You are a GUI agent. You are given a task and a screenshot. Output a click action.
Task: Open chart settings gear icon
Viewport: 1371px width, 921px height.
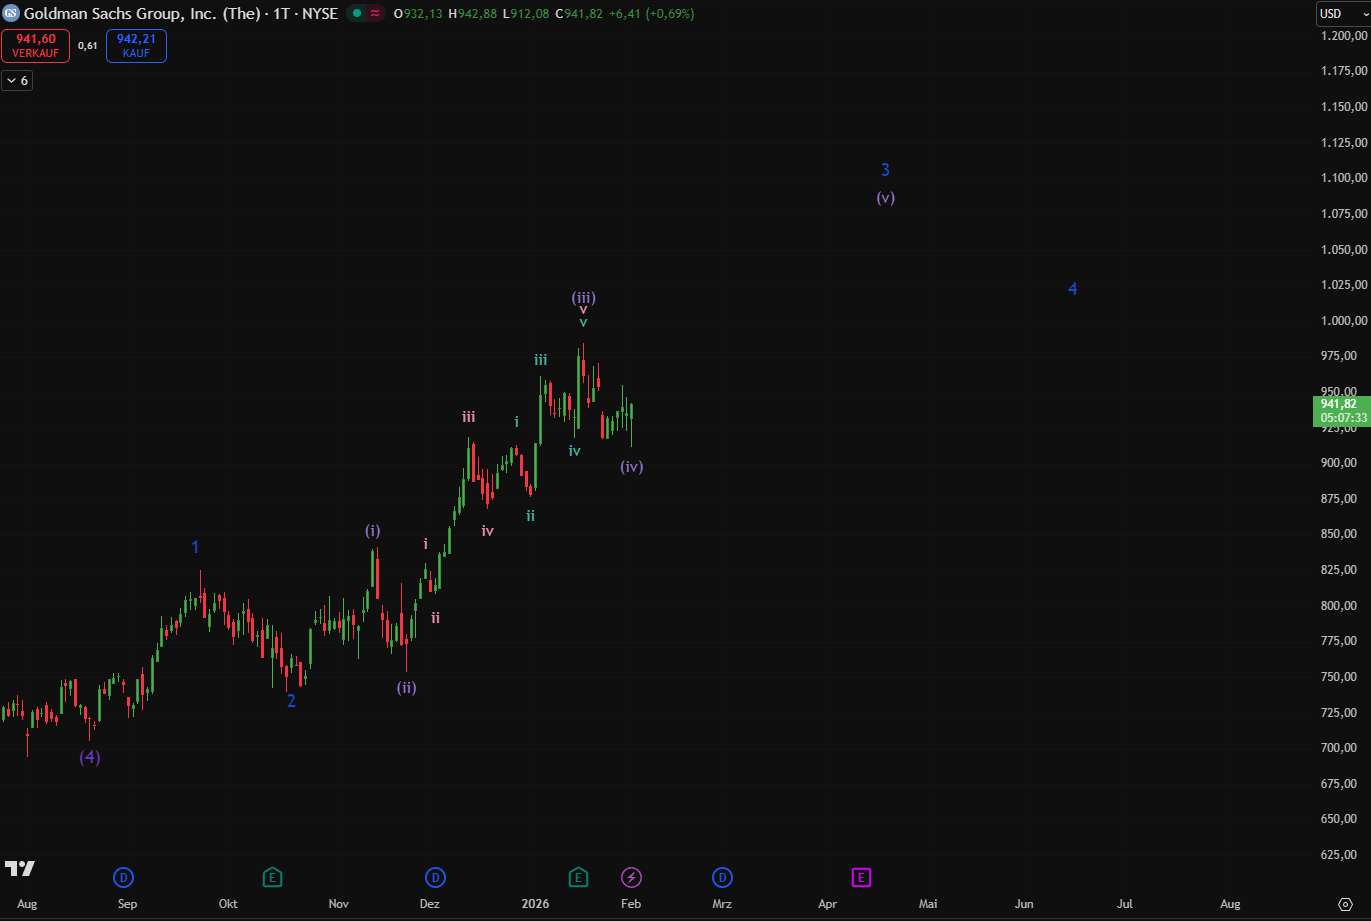(x=1345, y=903)
